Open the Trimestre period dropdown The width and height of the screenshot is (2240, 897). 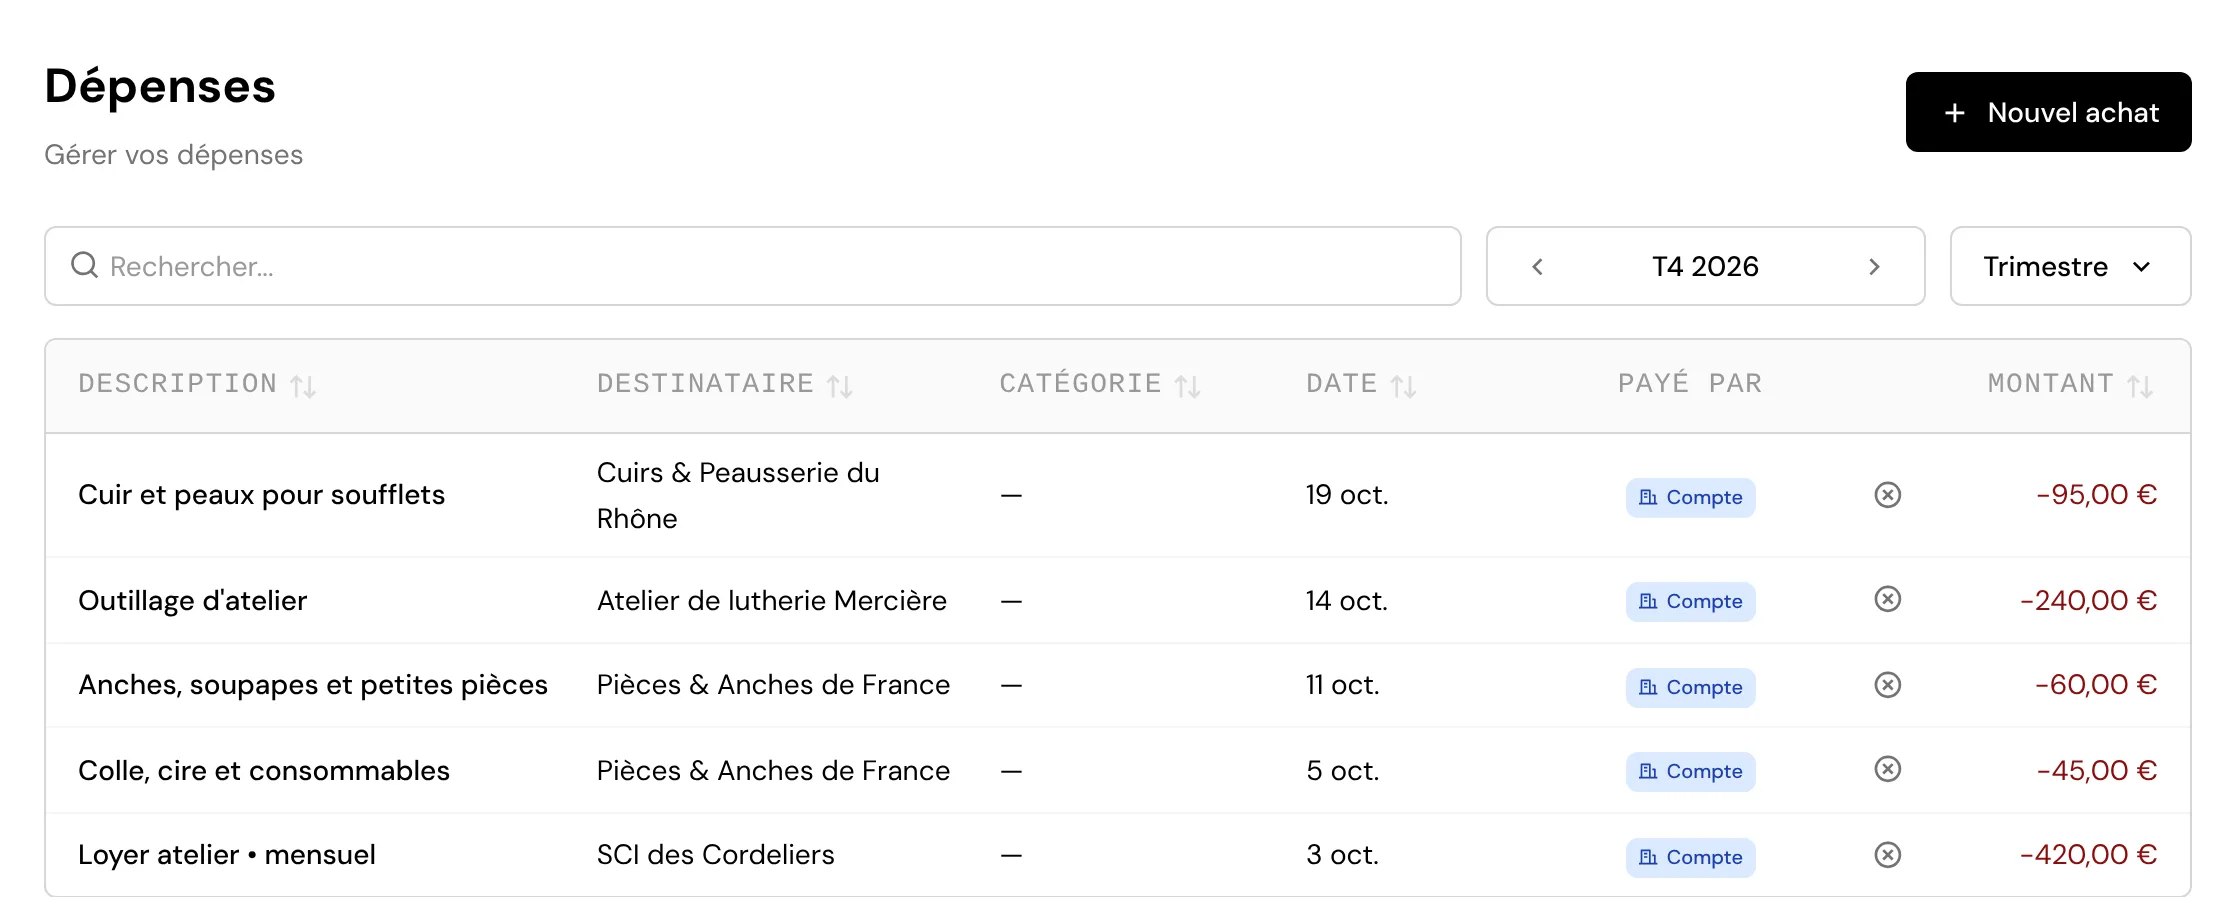click(2070, 266)
